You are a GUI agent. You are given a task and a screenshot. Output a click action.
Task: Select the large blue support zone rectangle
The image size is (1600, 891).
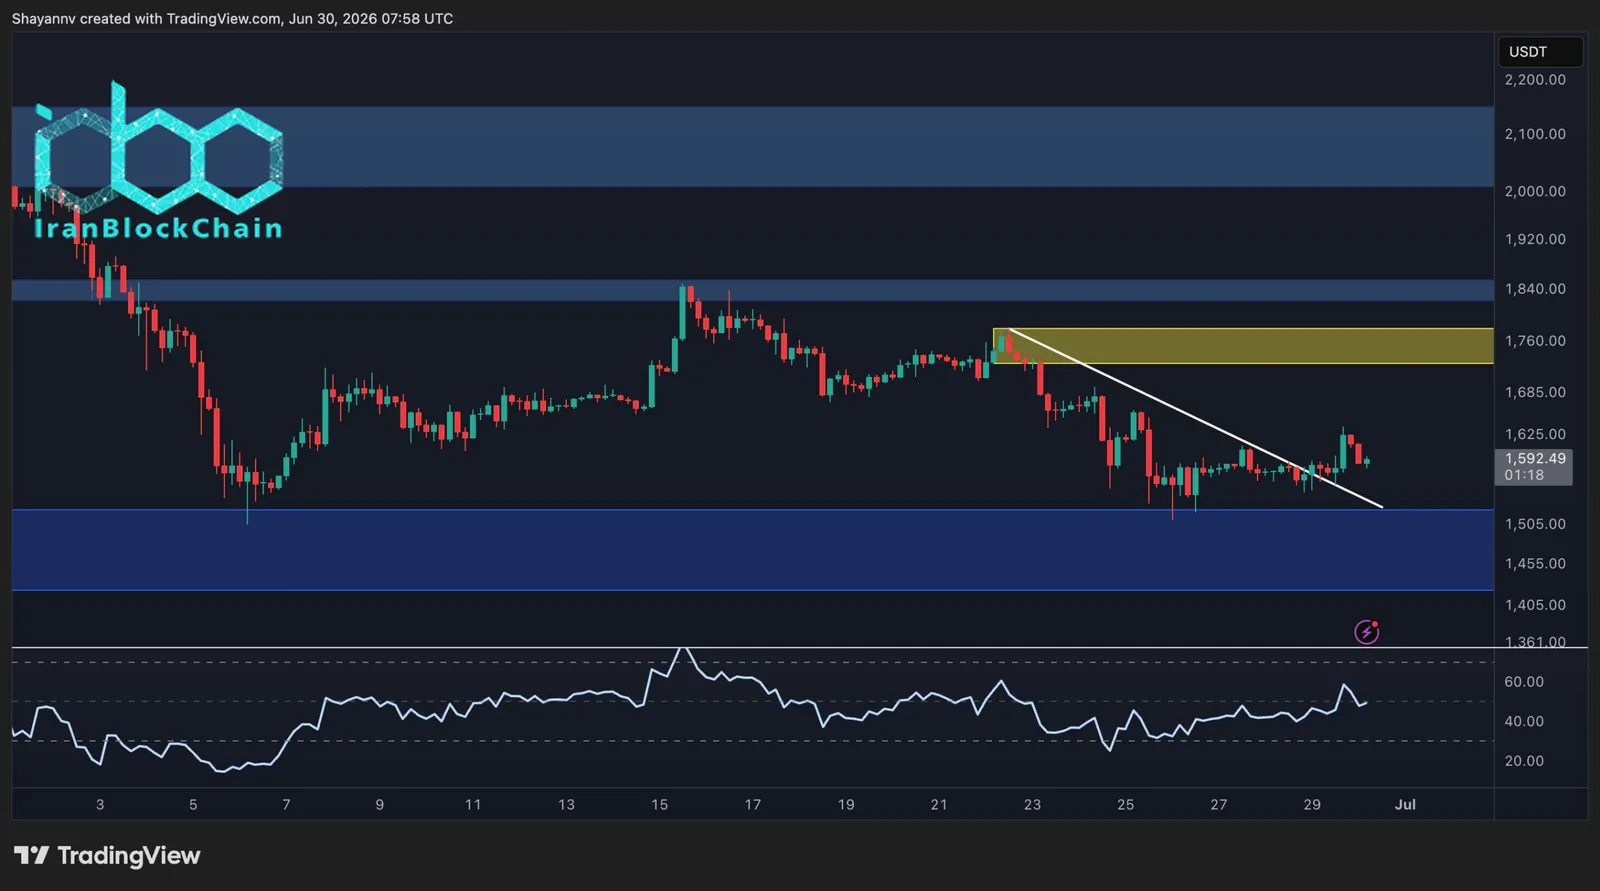tap(752, 550)
